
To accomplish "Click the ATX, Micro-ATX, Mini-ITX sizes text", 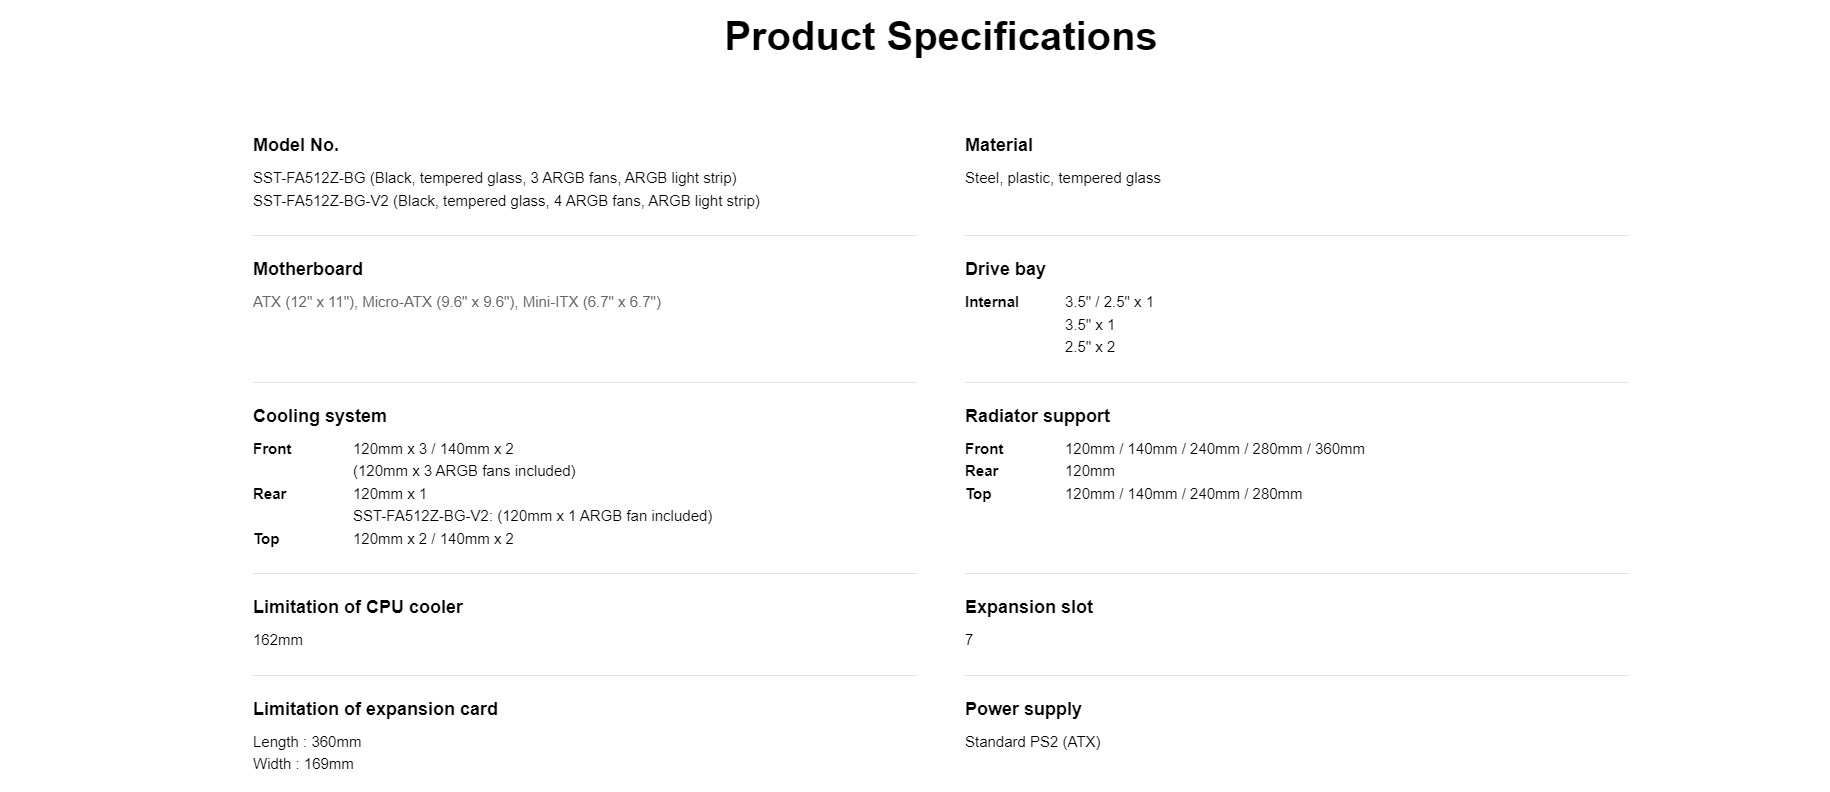I will point(457,302).
